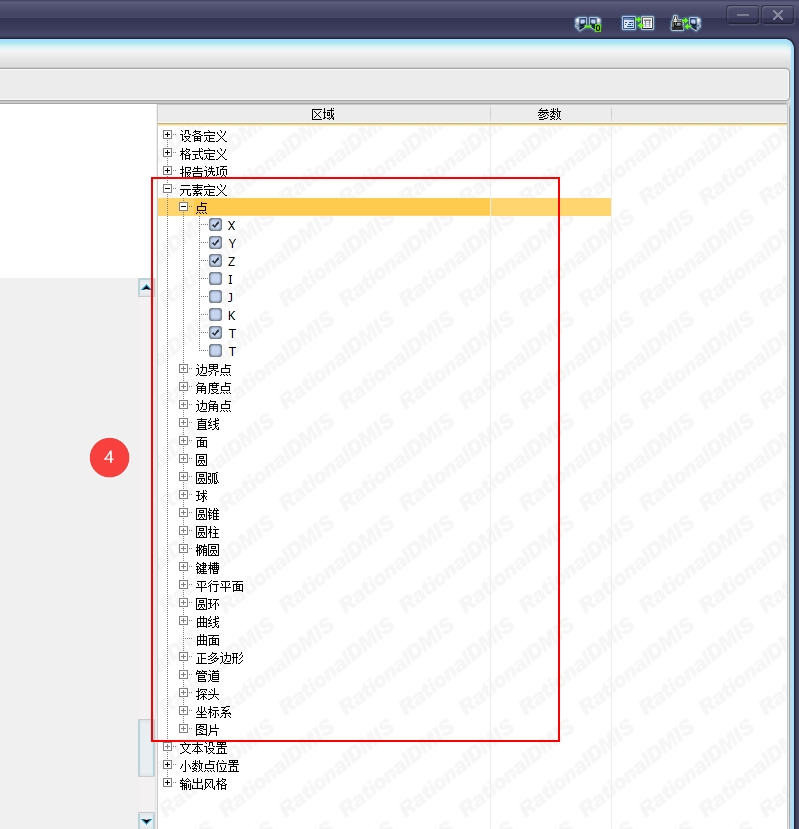Viewport: 799px width, 829px height.
Task: Expand the 坐标系 node
Action: (x=183, y=710)
